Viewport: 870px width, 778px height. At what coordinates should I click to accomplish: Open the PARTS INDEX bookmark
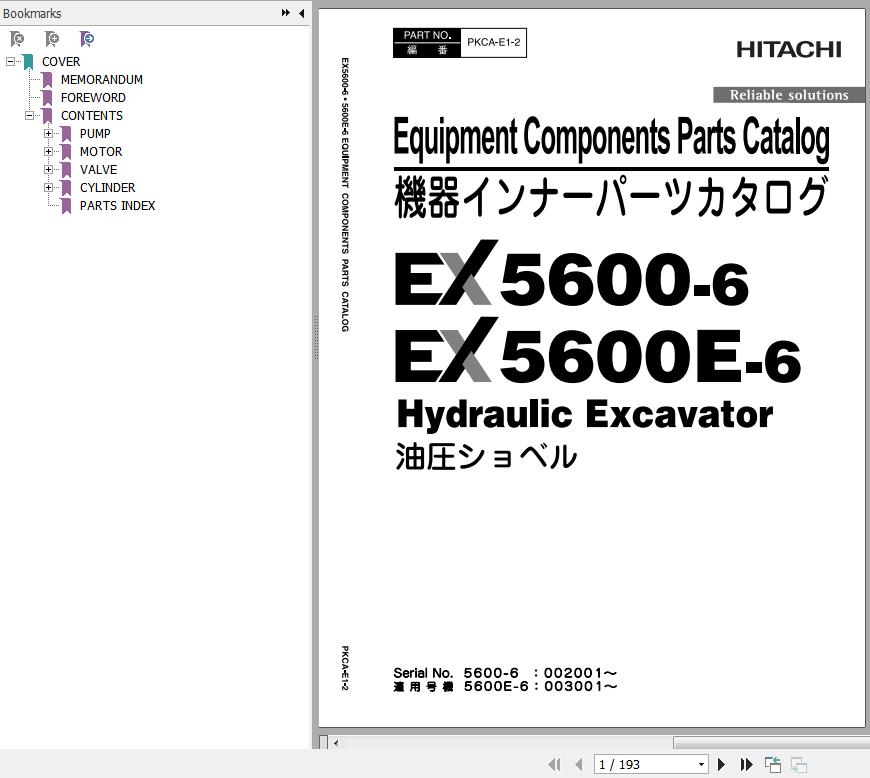point(118,205)
